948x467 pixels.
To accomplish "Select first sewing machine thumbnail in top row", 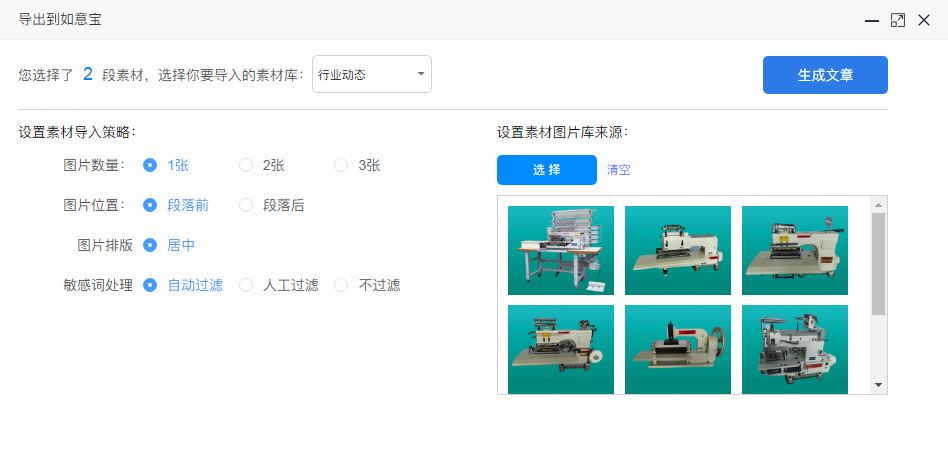I will (560, 250).
